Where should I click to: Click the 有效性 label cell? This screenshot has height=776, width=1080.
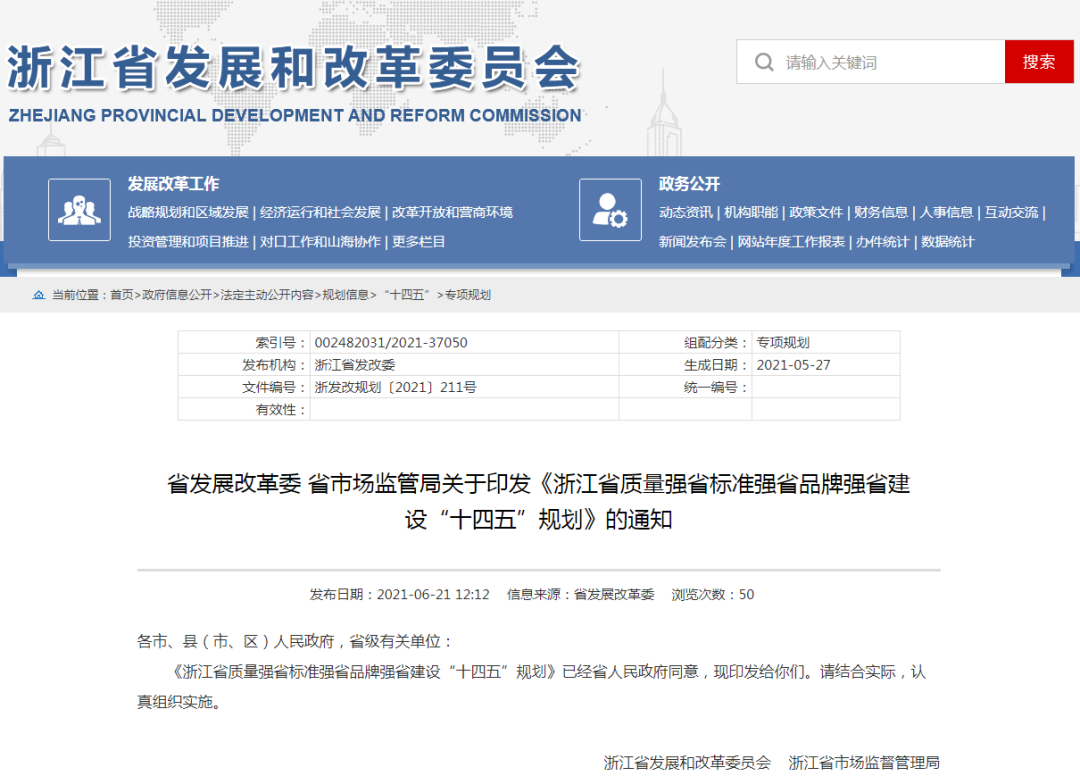click(x=245, y=410)
